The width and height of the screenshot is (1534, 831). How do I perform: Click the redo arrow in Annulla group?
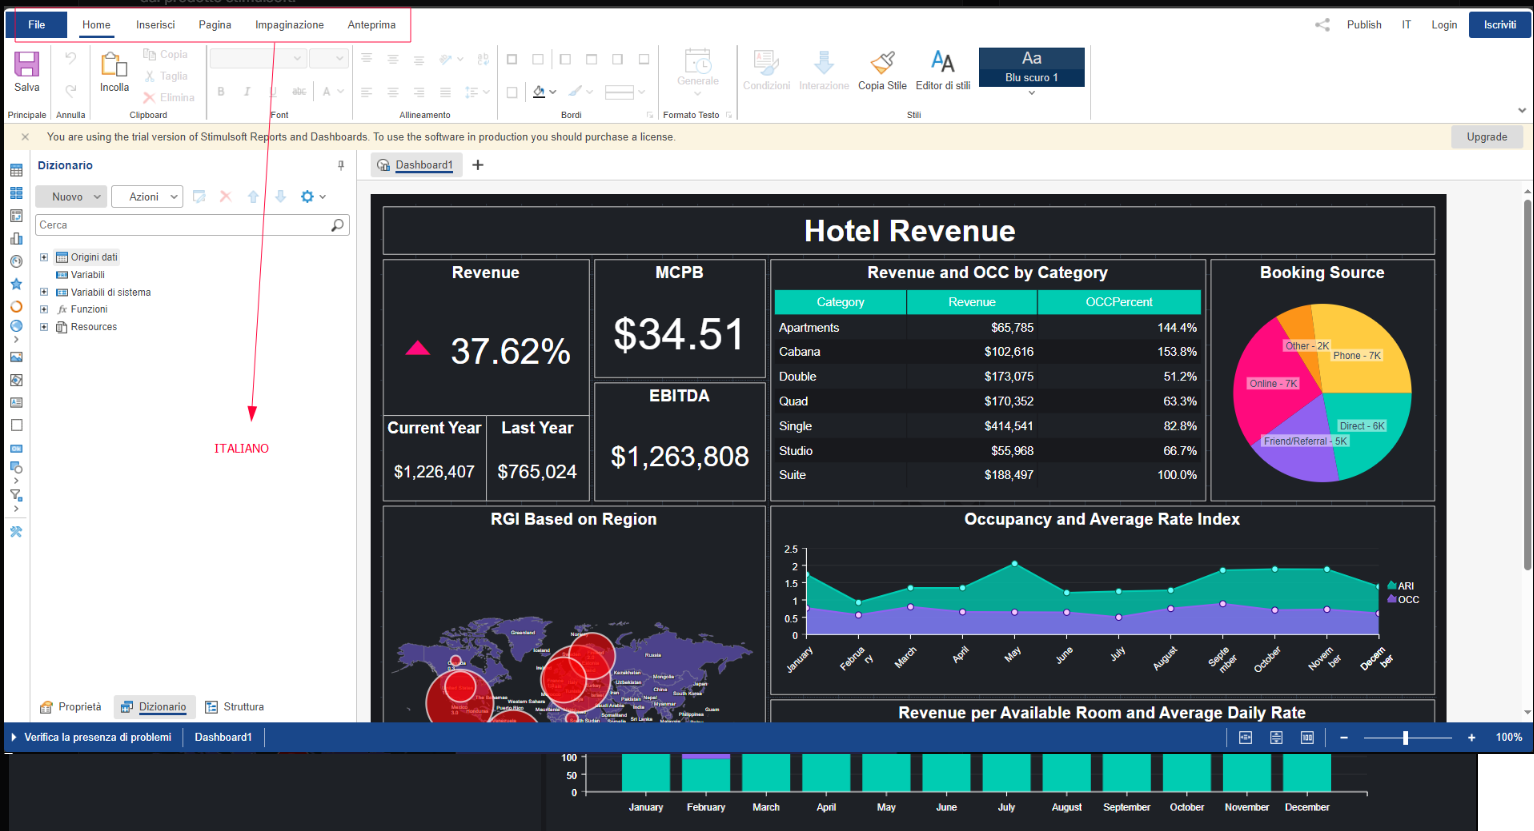pos(70,90)
